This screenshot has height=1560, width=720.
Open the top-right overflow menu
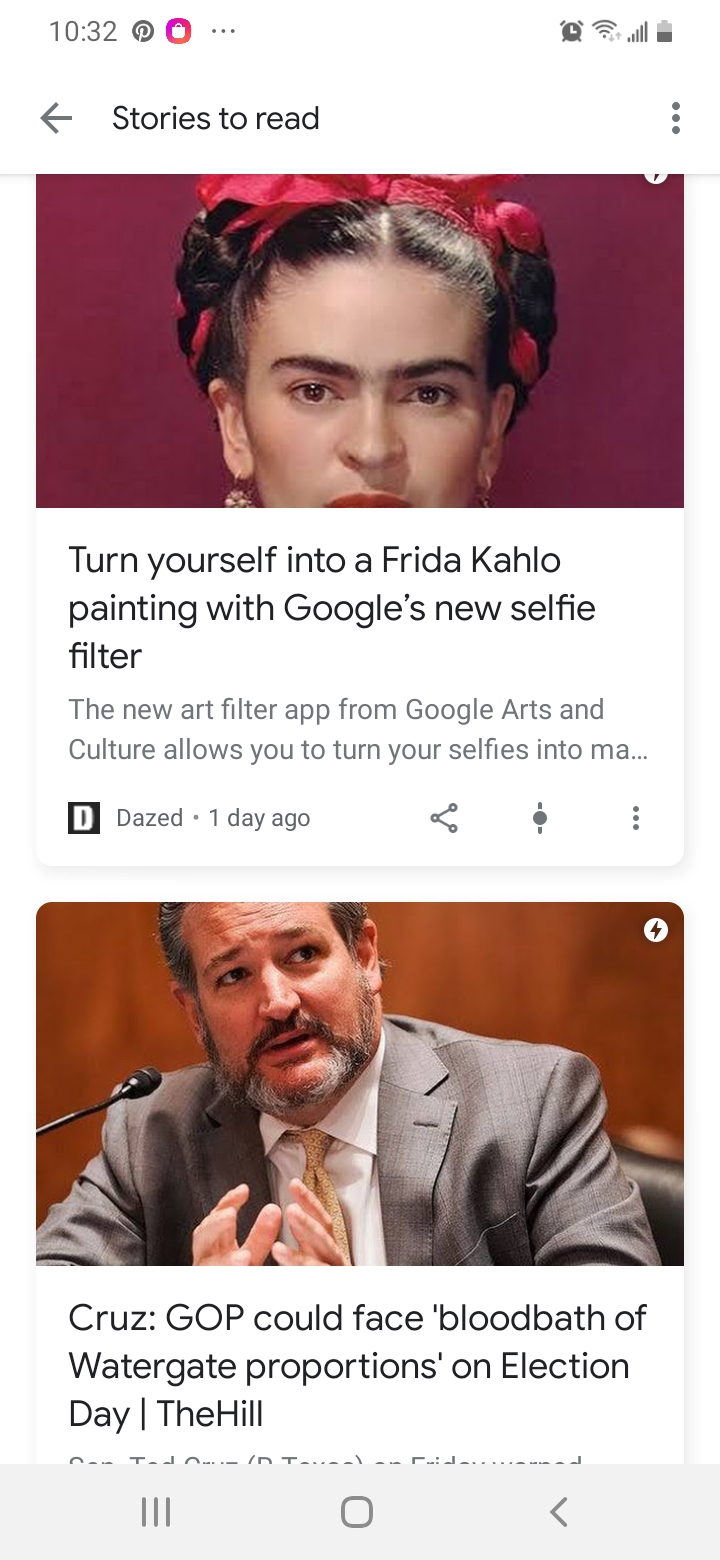[x=676, y=119]
